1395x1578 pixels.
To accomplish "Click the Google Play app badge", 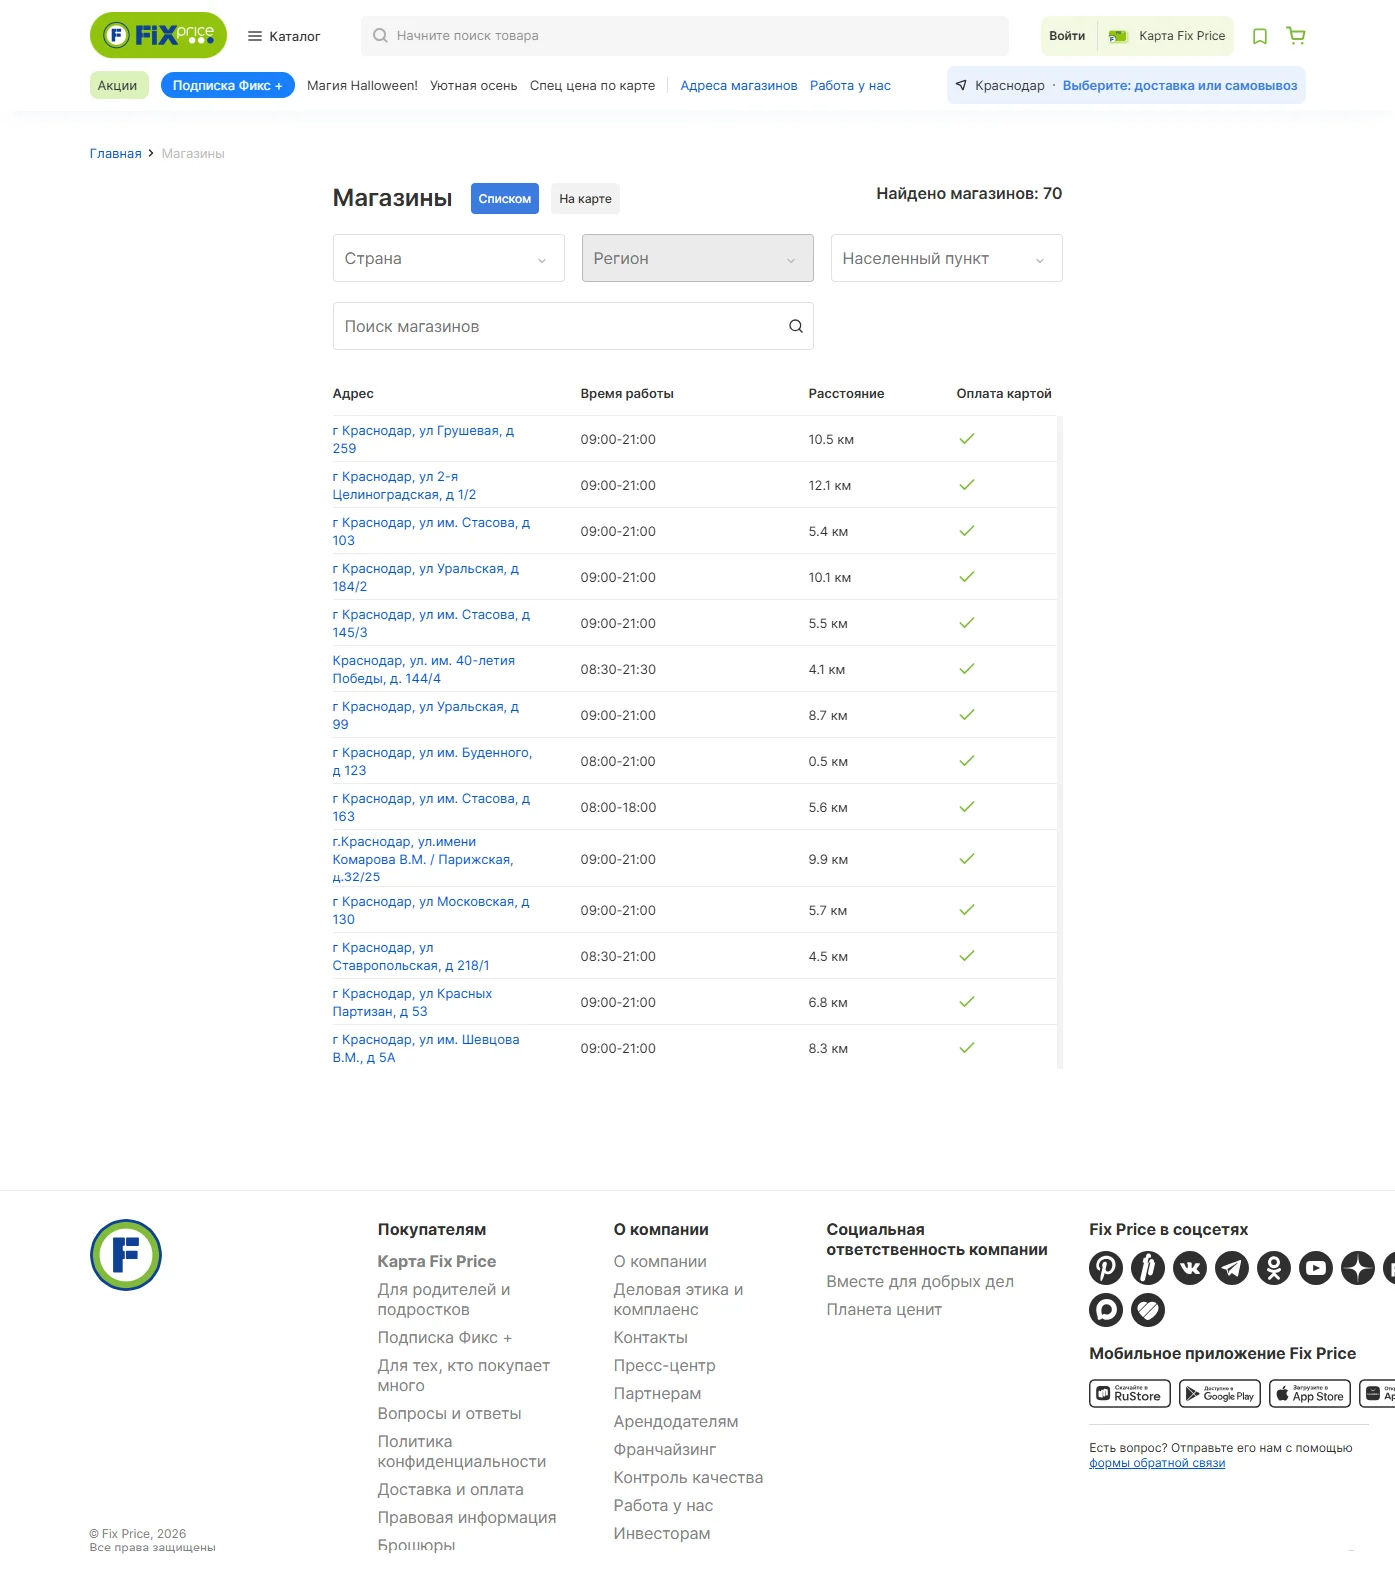I will point(1220,1393).
